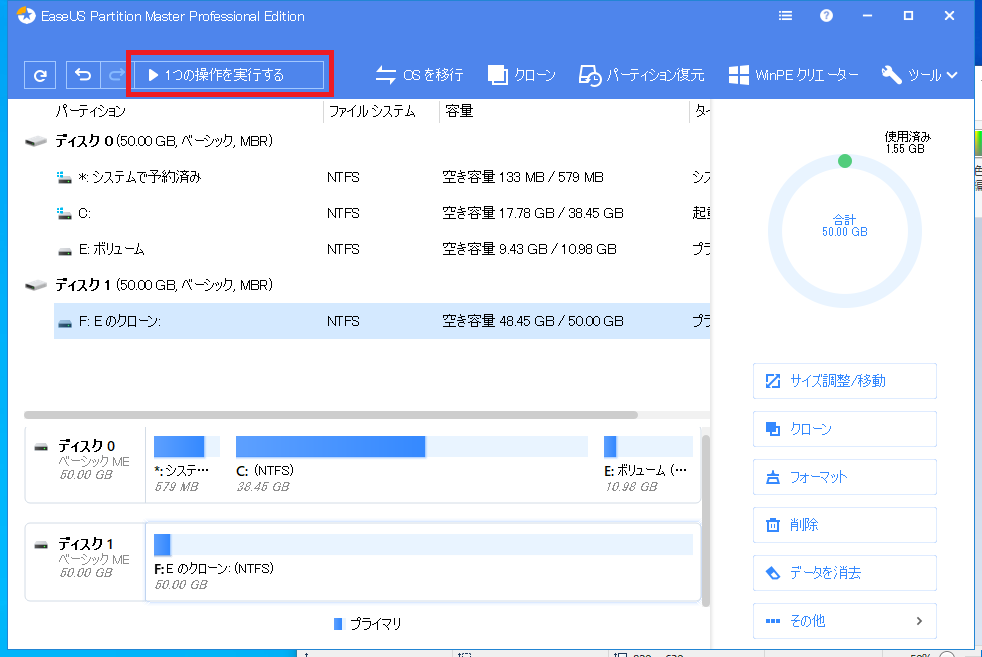Screen dimensions: 982x657
Task: Execute the 1つの操作を実行する button
Action: pos(228,73)
